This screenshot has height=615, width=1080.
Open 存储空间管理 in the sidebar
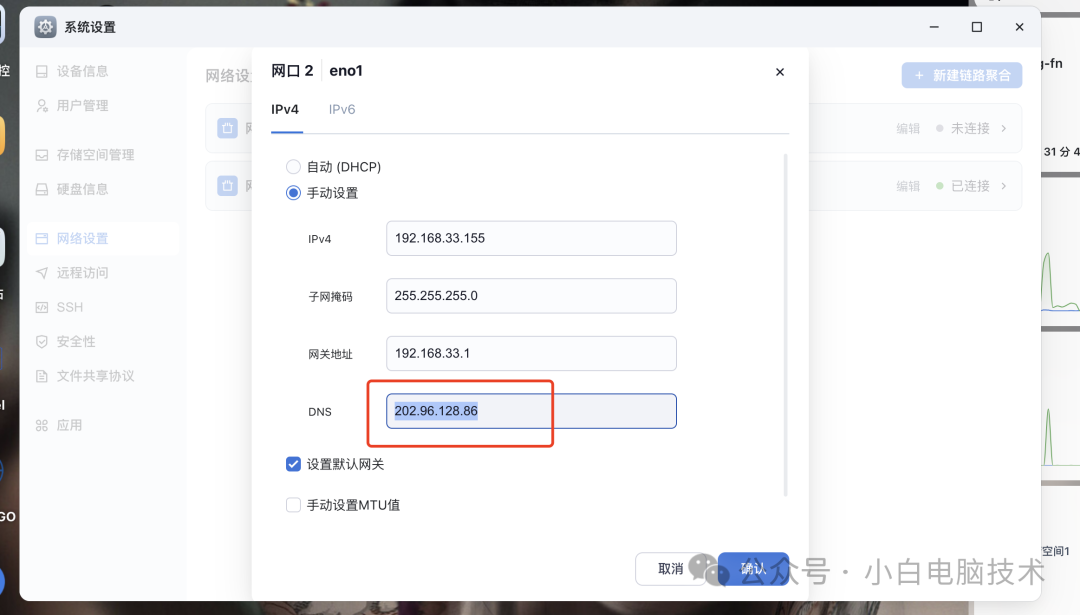click(94, 154)
